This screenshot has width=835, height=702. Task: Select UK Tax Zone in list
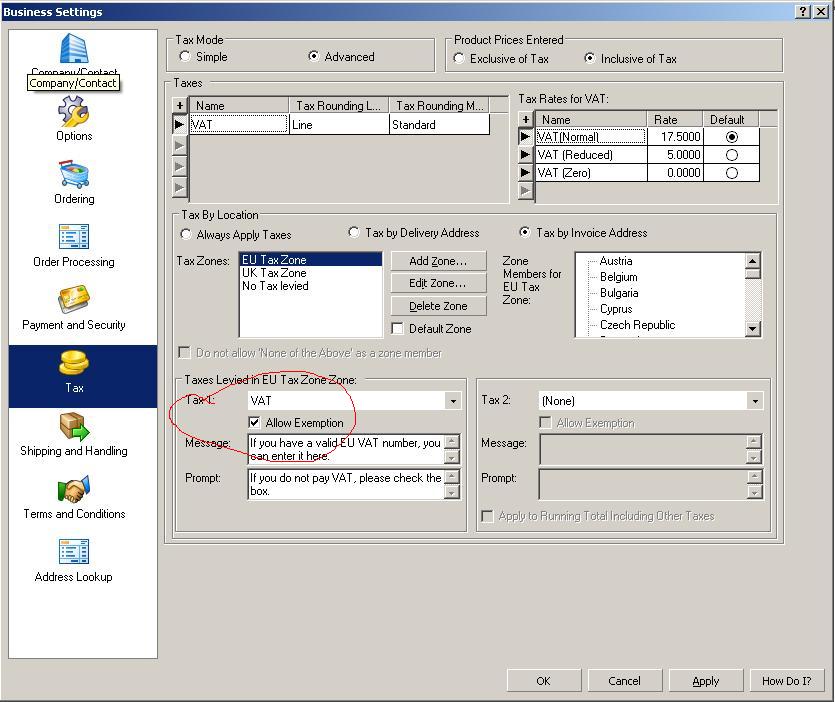point(274,273)
